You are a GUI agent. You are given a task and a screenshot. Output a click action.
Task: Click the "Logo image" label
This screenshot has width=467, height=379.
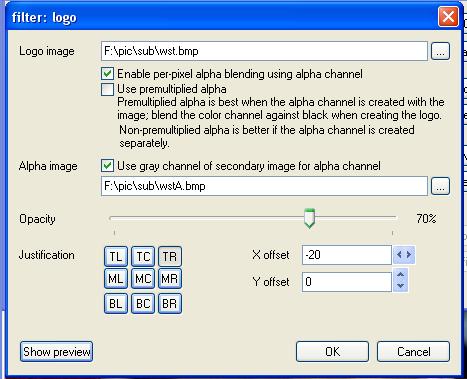tap(47, 51)
